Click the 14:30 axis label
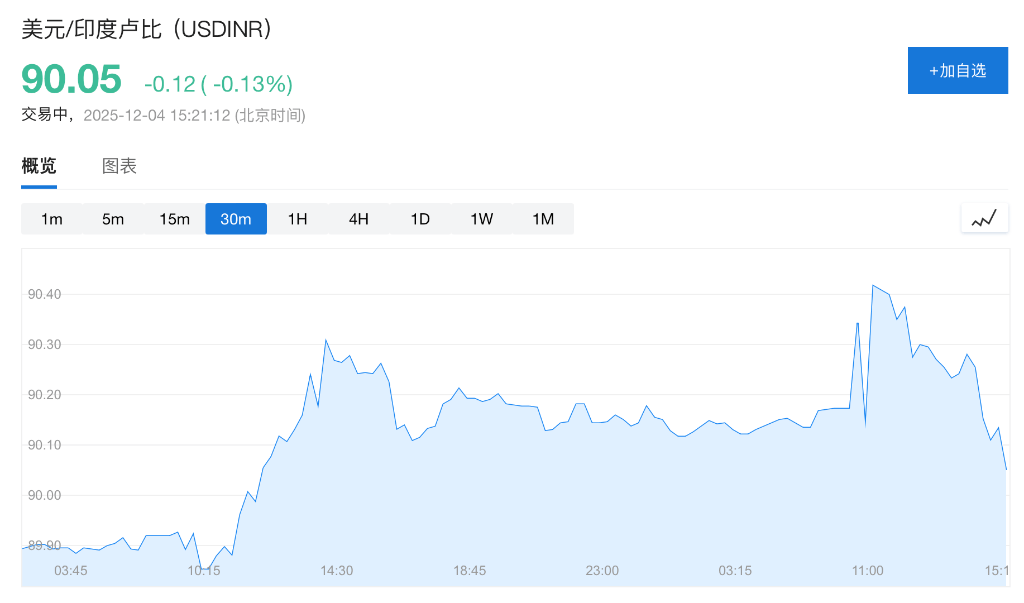 point(336,570)
